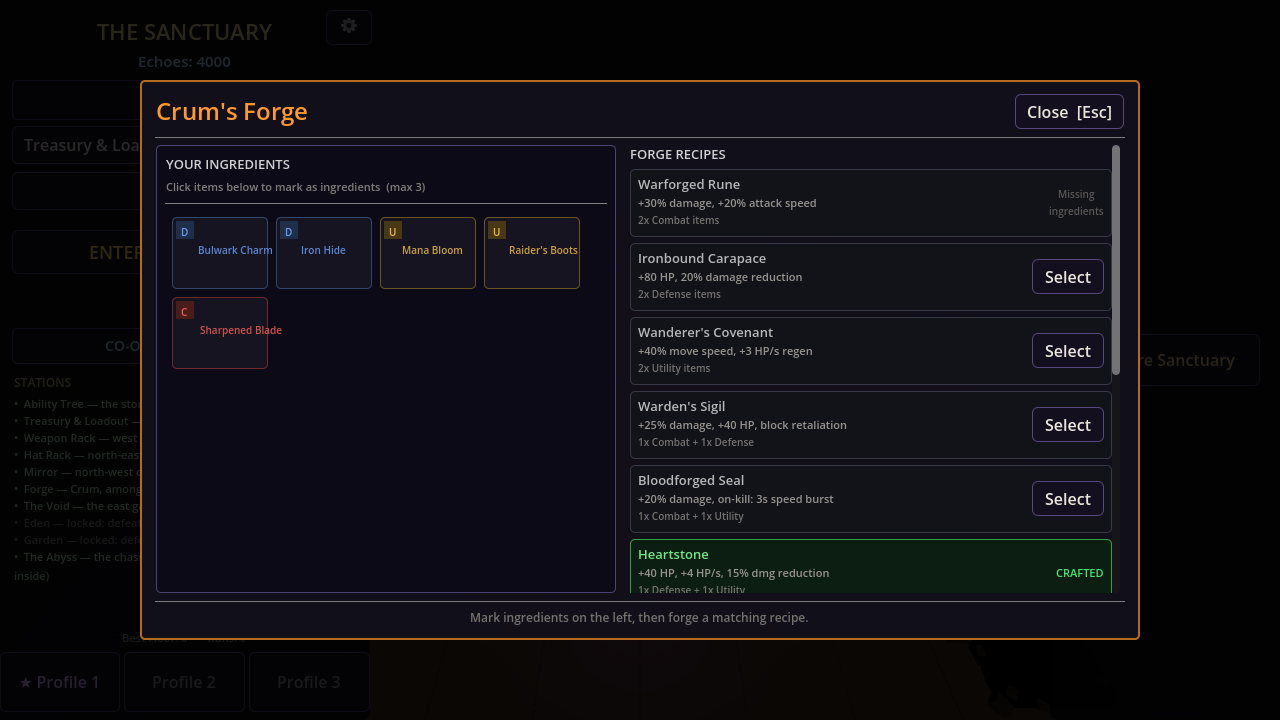Viewport: 1280px width, 720px height.
Task: Open the gear settings icon in The Sanctuary
Action: pyautogui.click(x=349, y=27)
